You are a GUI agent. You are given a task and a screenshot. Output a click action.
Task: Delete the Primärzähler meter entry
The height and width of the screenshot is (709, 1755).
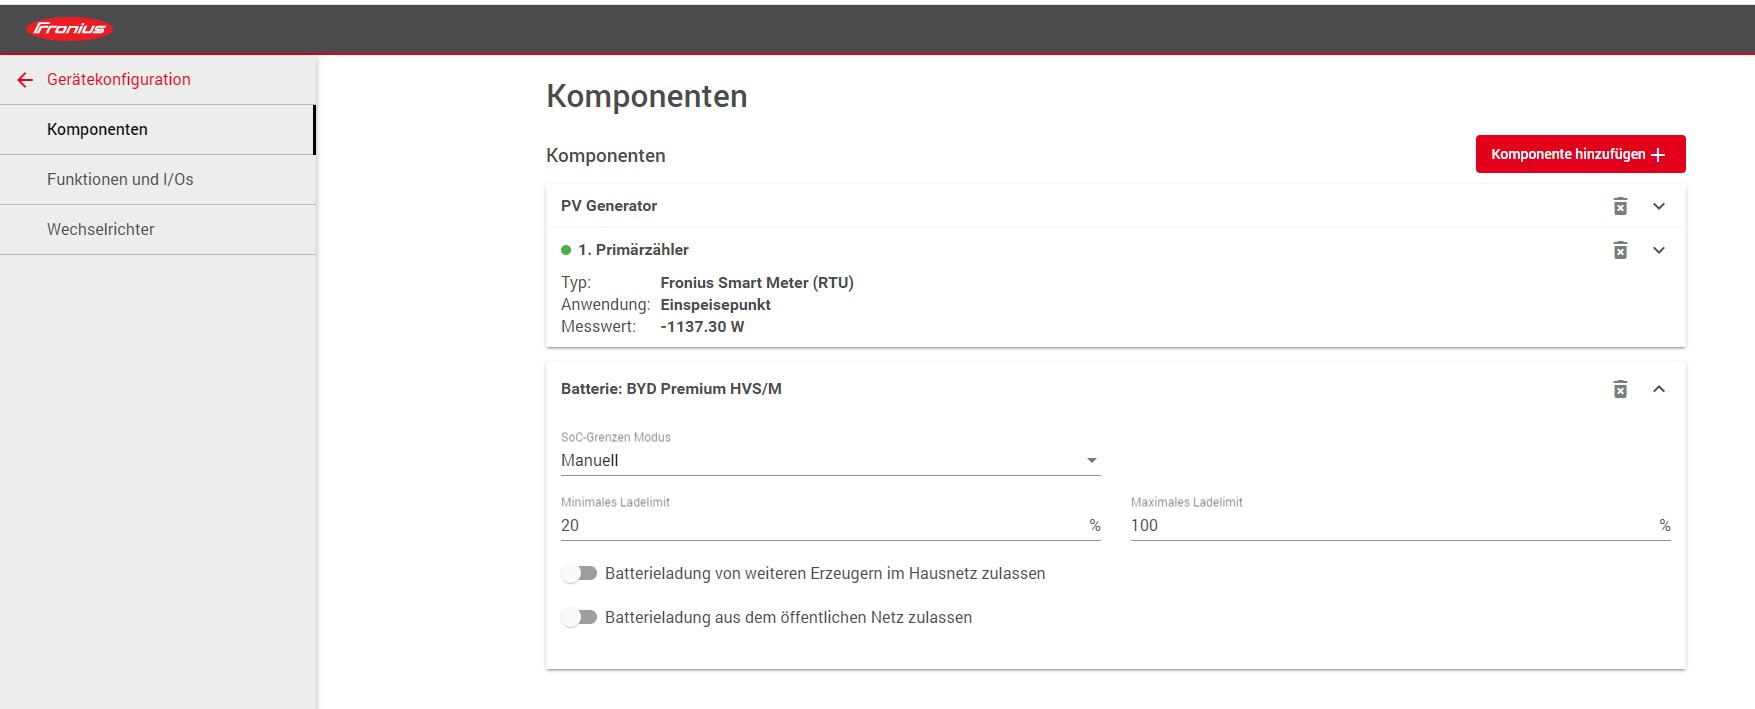click(1620, 250)
